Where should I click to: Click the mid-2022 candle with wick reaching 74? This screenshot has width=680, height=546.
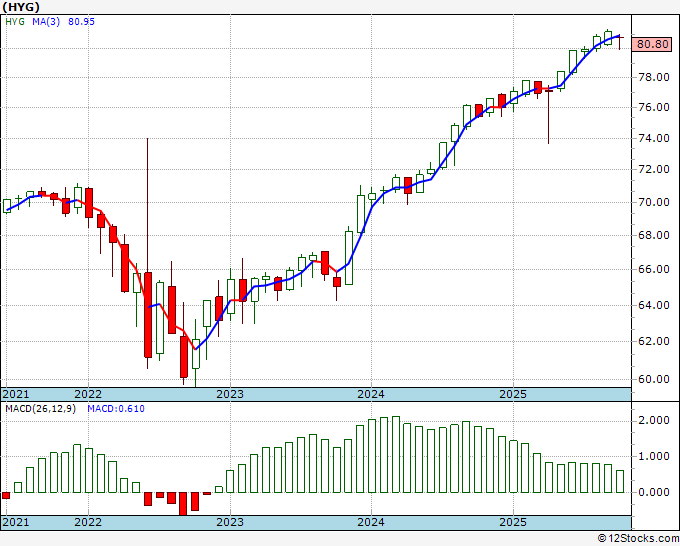[x=148, y=315]
